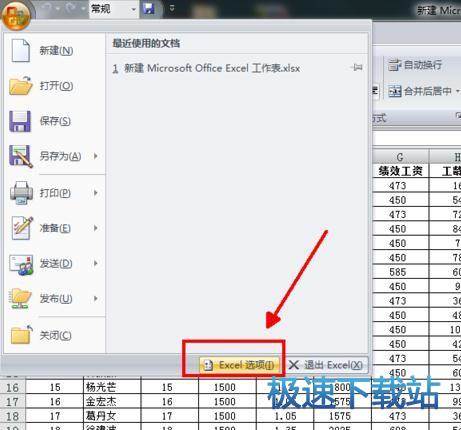Select 关闭(C) menu entry
Image resolution: width=461 pixels, height=430 pixels.
pos(55,335)
